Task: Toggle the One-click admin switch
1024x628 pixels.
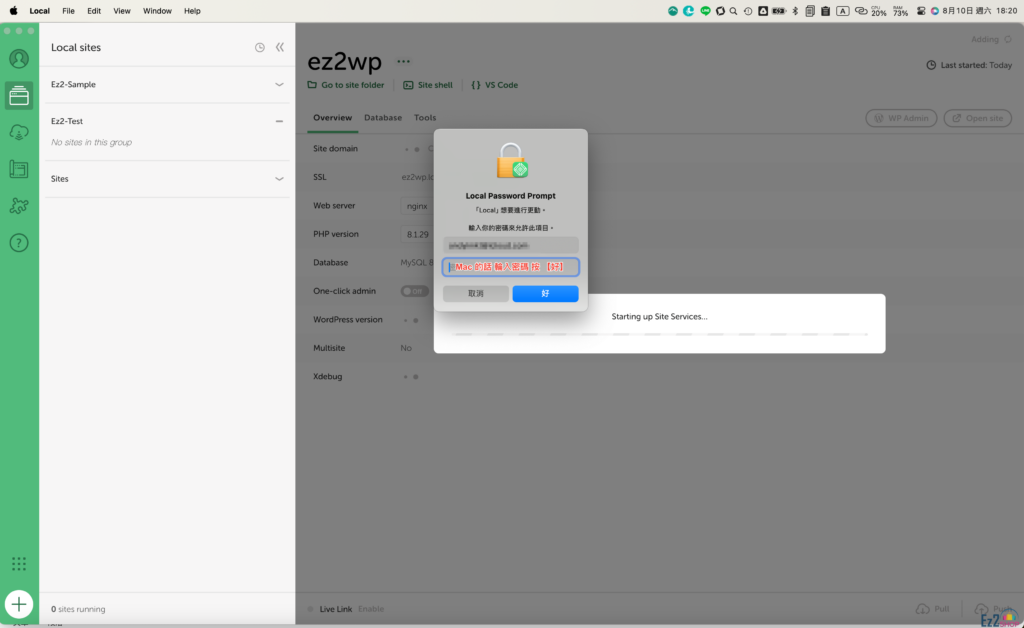Action: [x=414, y=291]
